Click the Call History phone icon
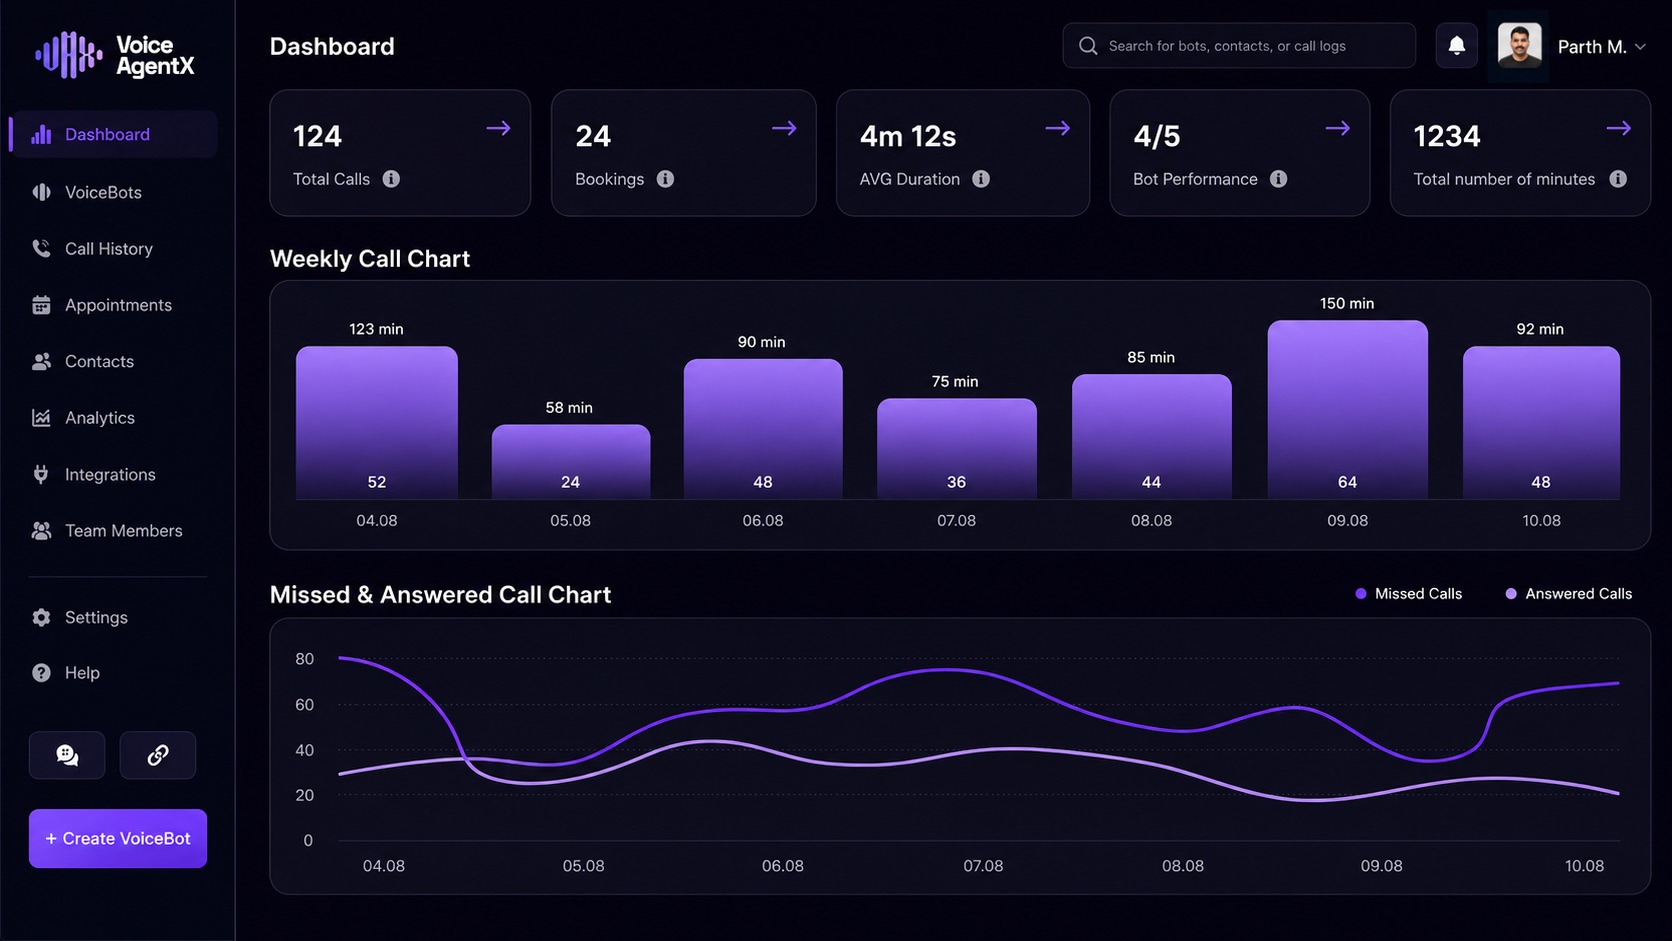This screenshot has height=941, width=1672. pos(41,248)
